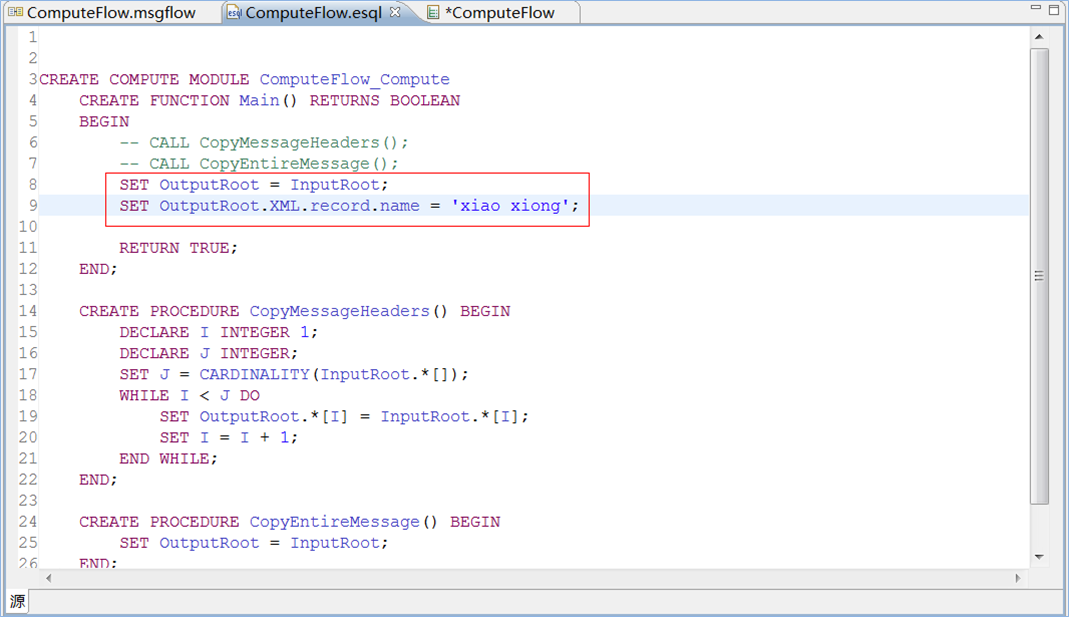Click the horizontal scrollbar right arrow
The width and height of the screenshot is (1069, 617).
pyautogui.click(x=1018, y=578)
